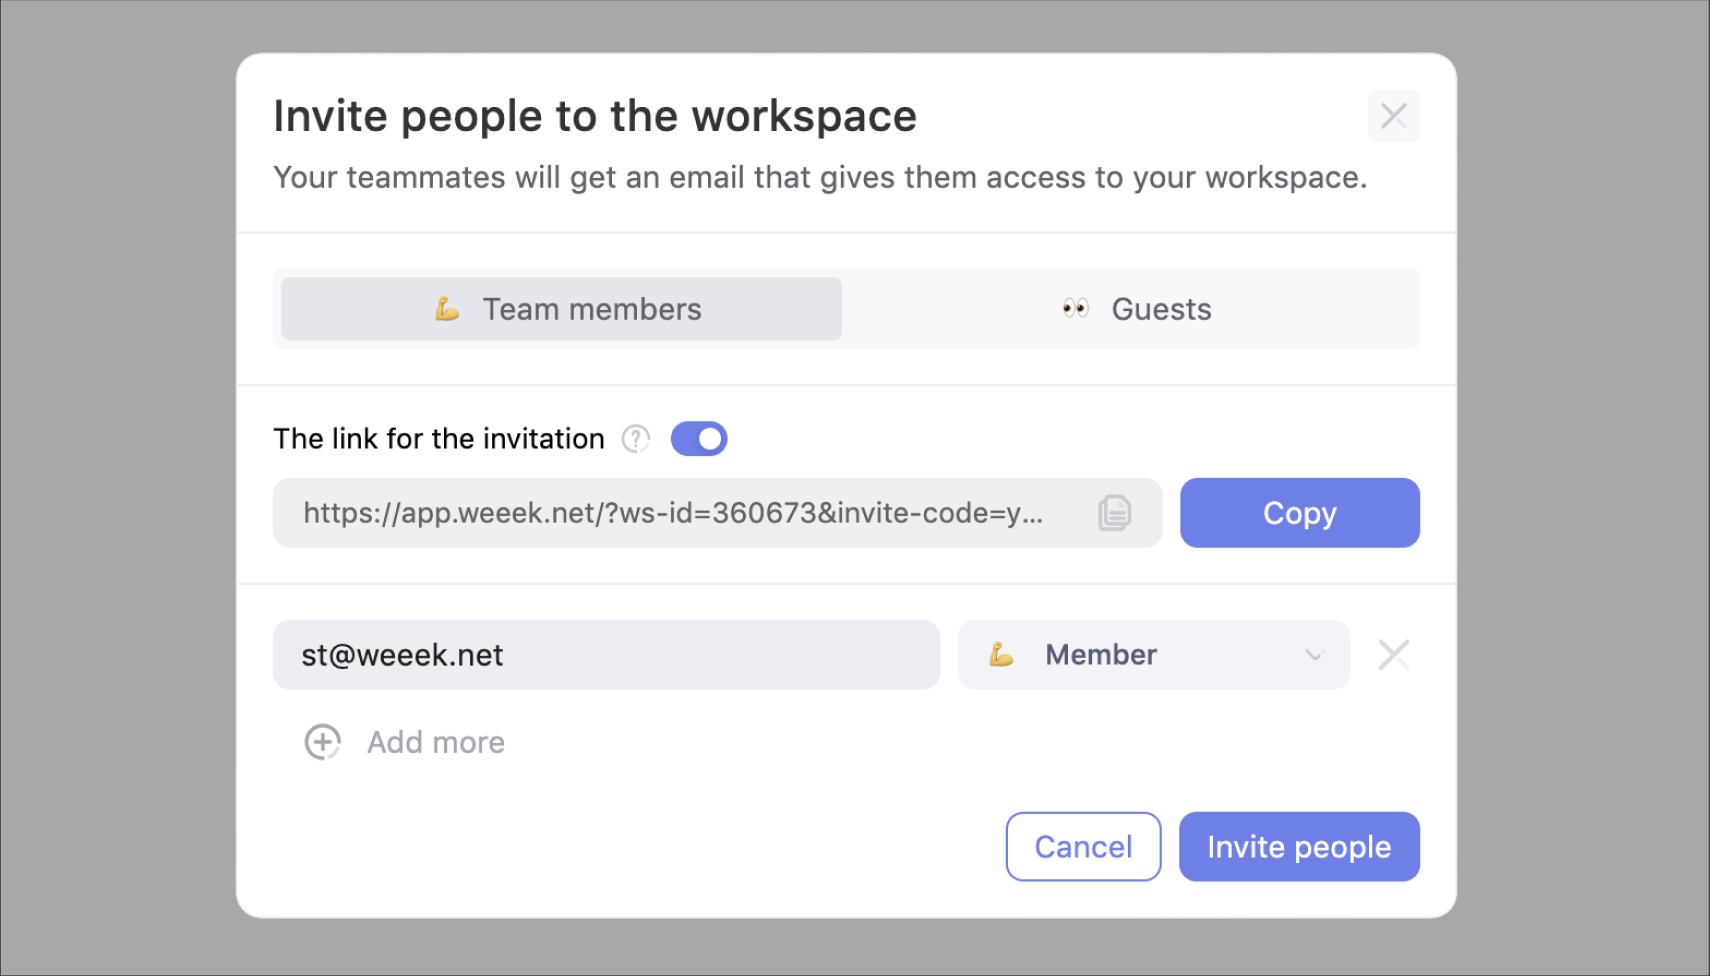This screenshot has width=1710, height=976.
Task: Click the eyes emoji beside Guests
Action: click(x=1075, y=308)
